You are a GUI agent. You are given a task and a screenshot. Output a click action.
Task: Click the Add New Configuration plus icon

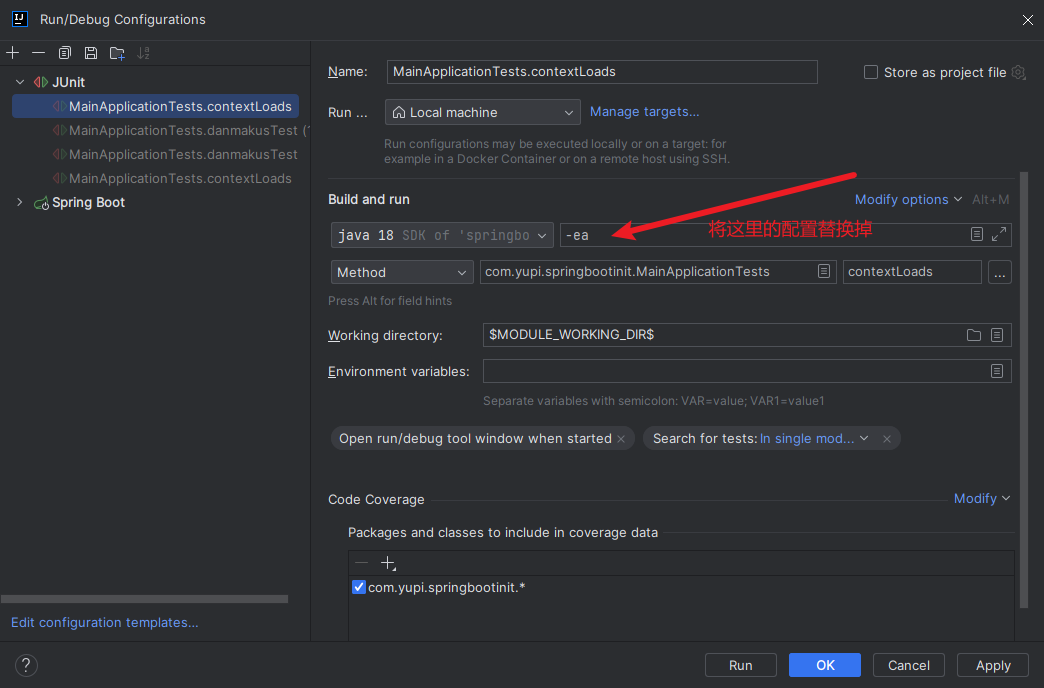click(13, 53)
